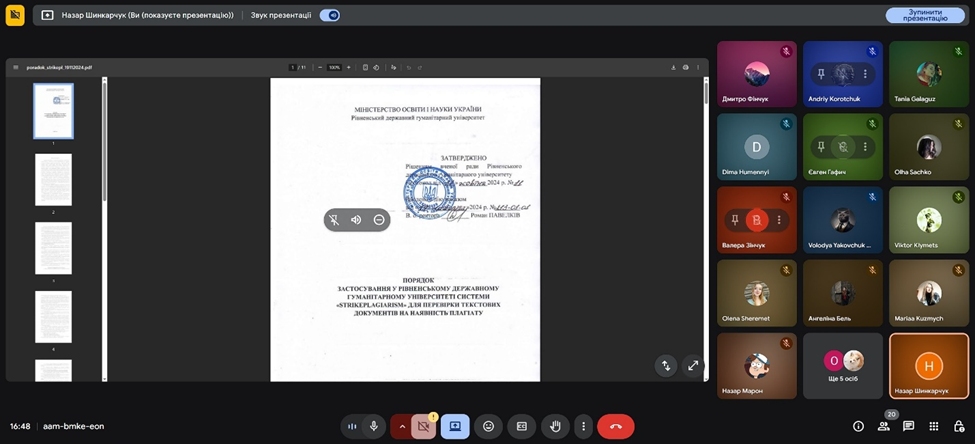Open the activities grid icon
This screenshot has height=444, width=975.
click(x=934, y=426)
